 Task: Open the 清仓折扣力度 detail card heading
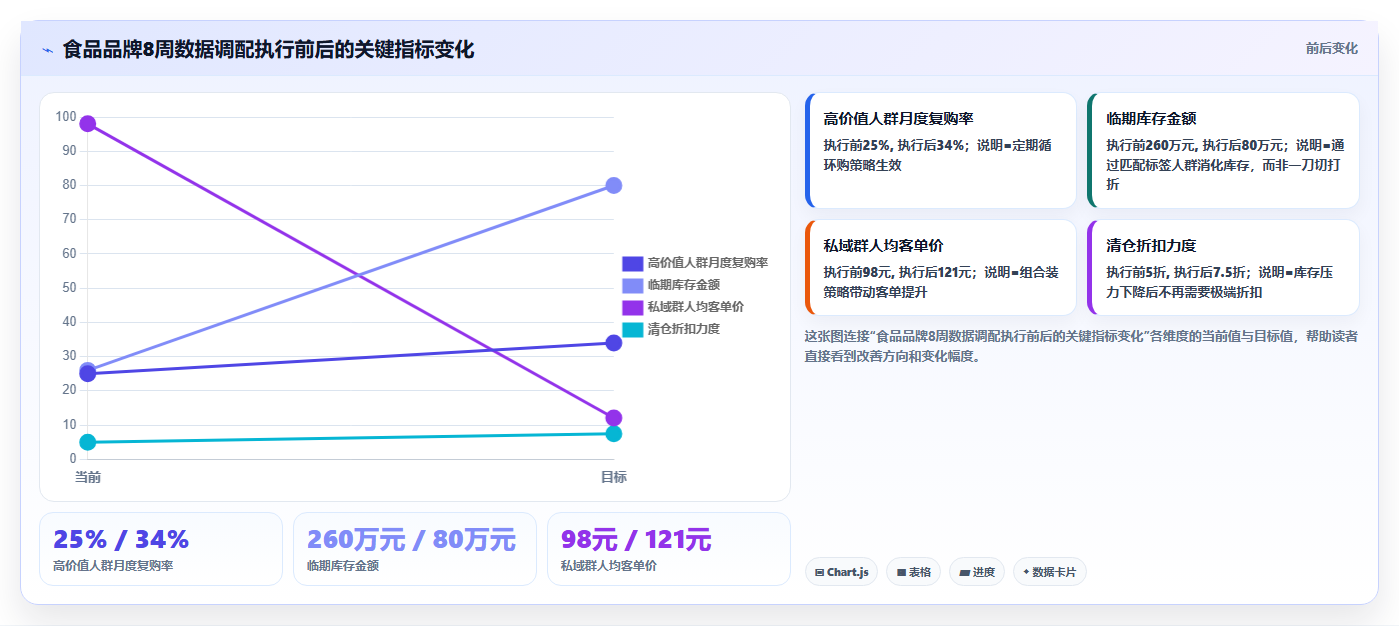pos(1151,246)
